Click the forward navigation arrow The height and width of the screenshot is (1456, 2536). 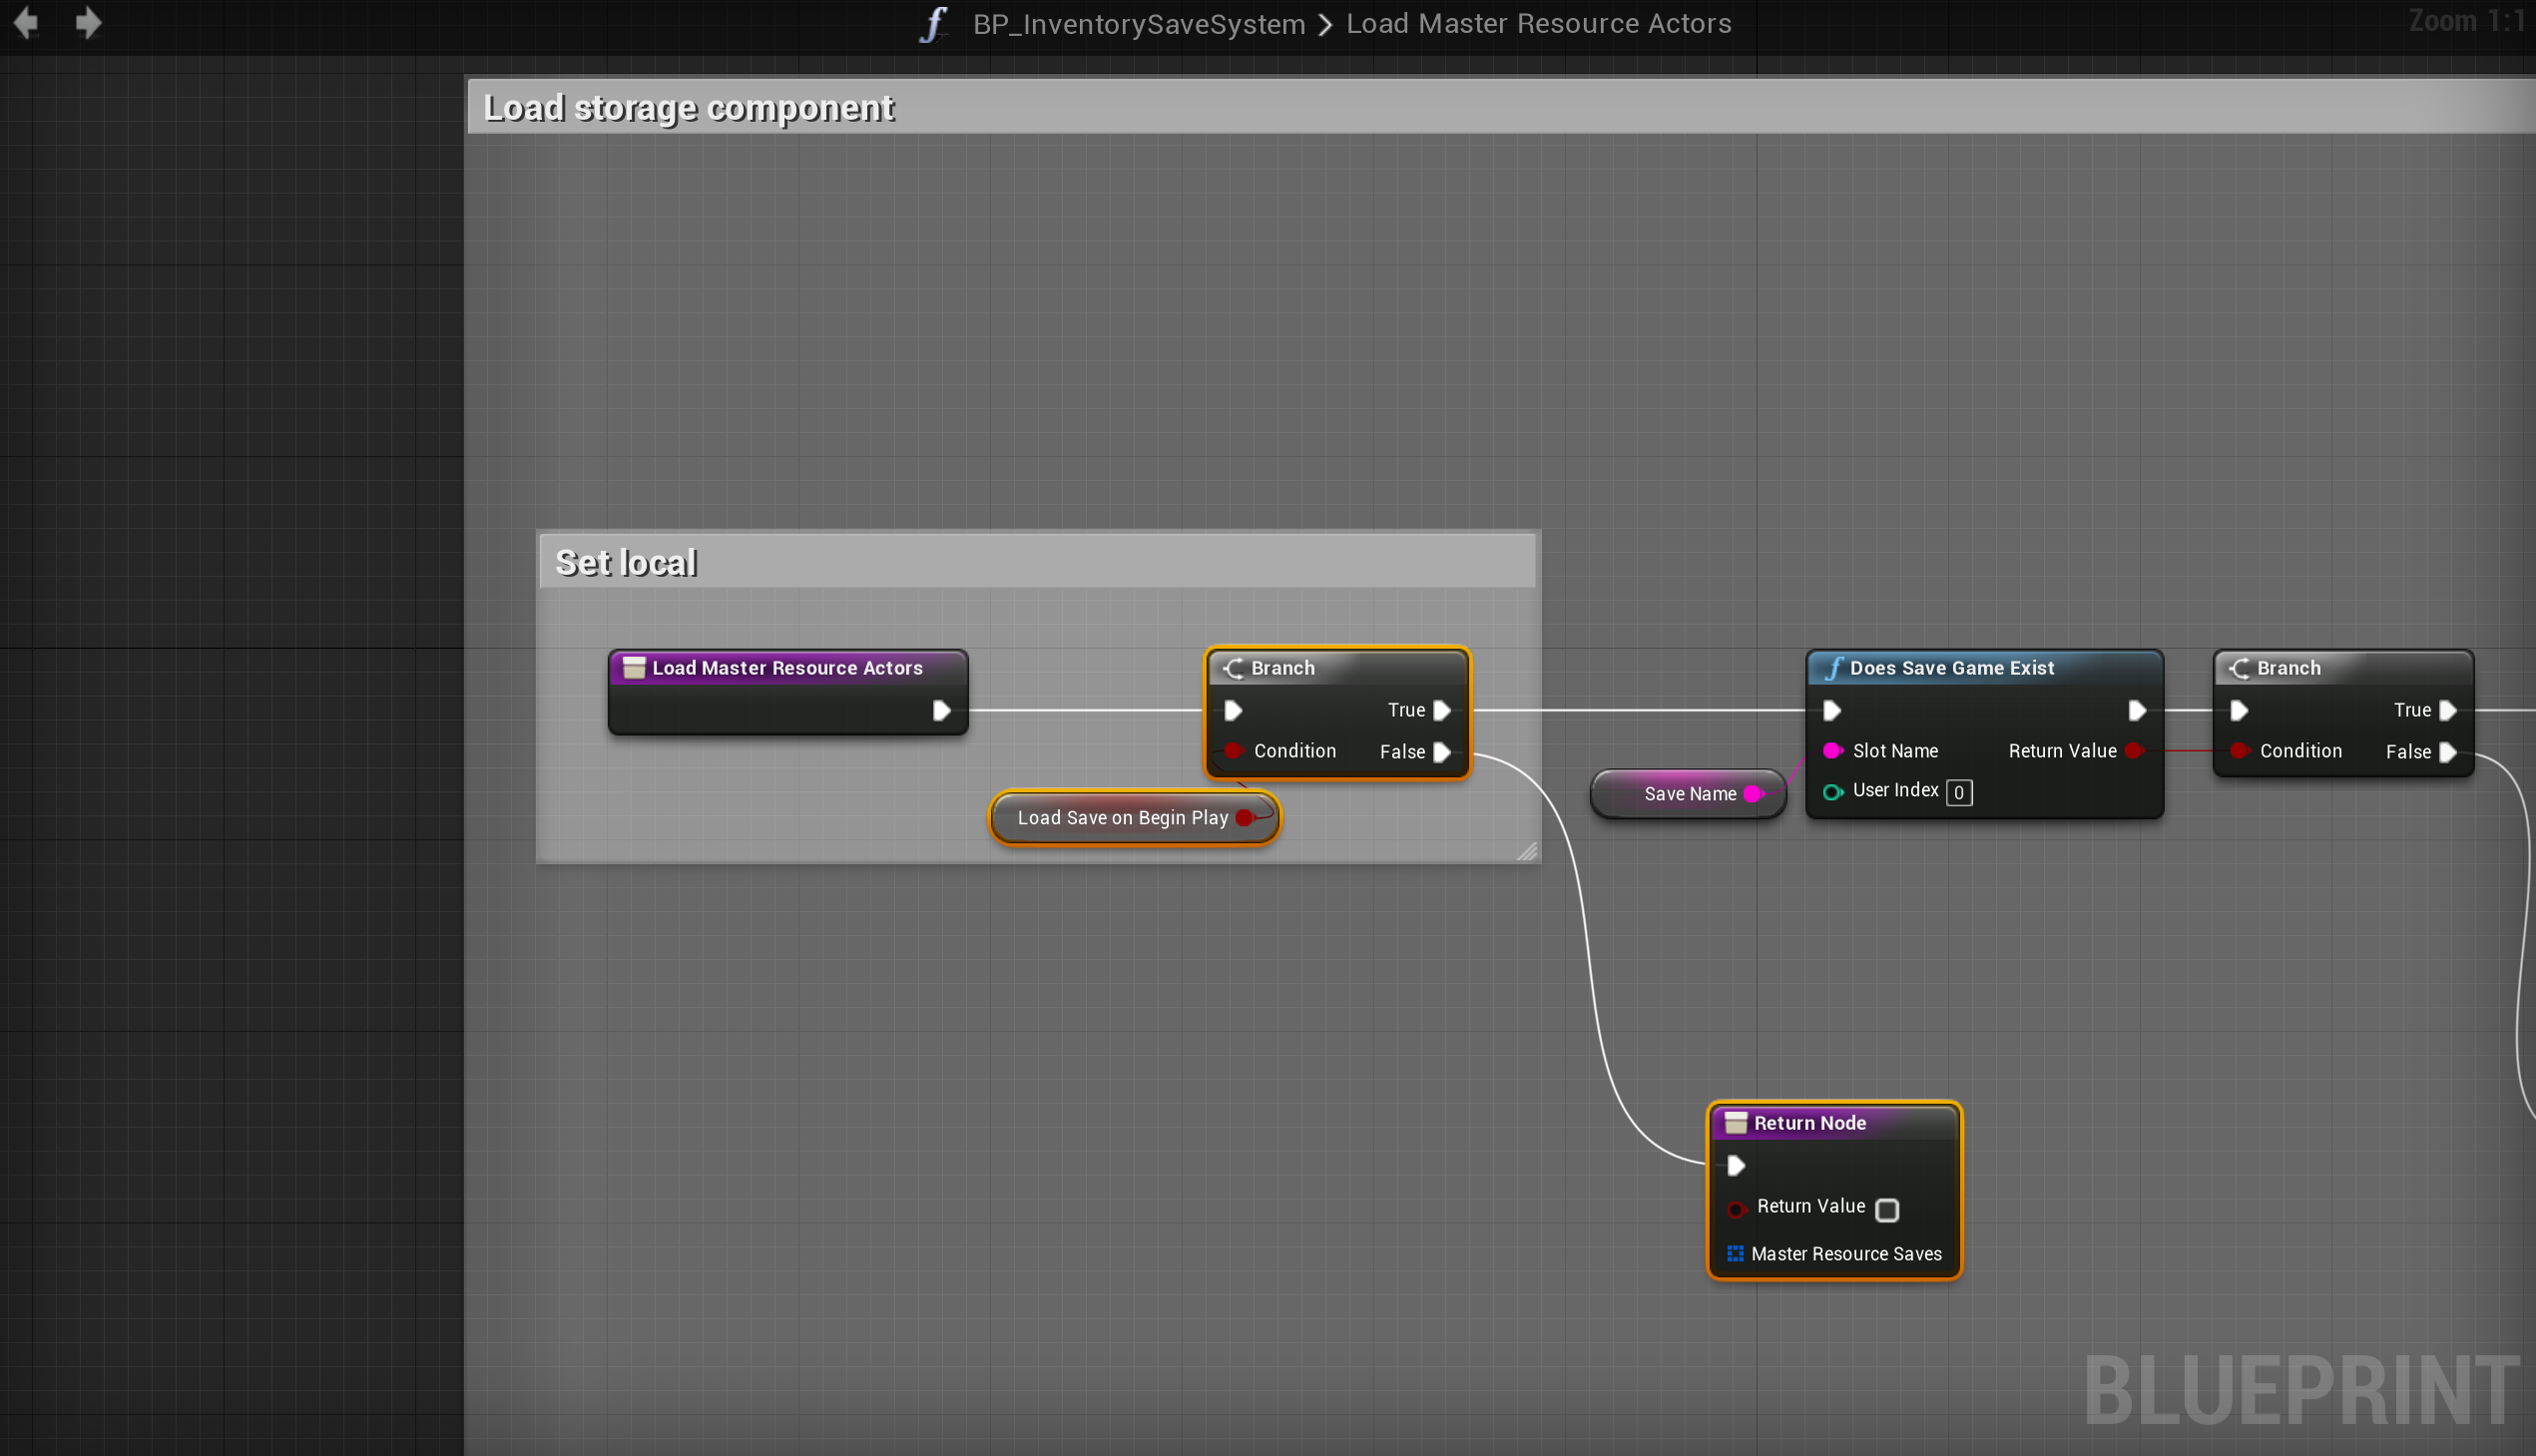[88, 23]
